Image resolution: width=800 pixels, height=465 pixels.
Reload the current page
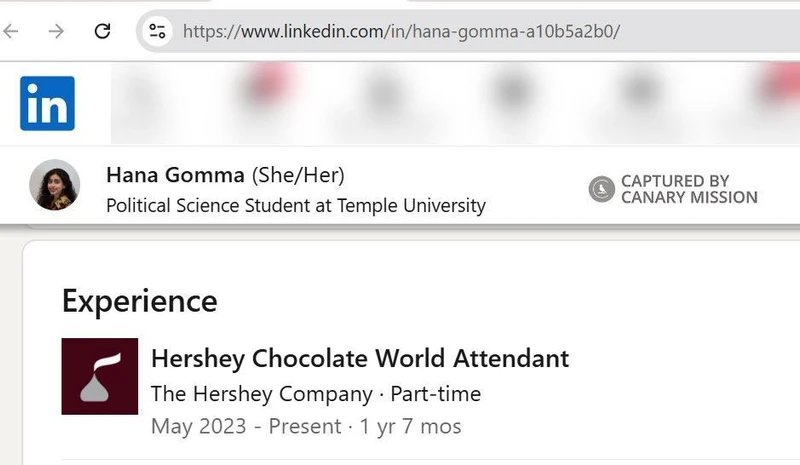[101, 31]
